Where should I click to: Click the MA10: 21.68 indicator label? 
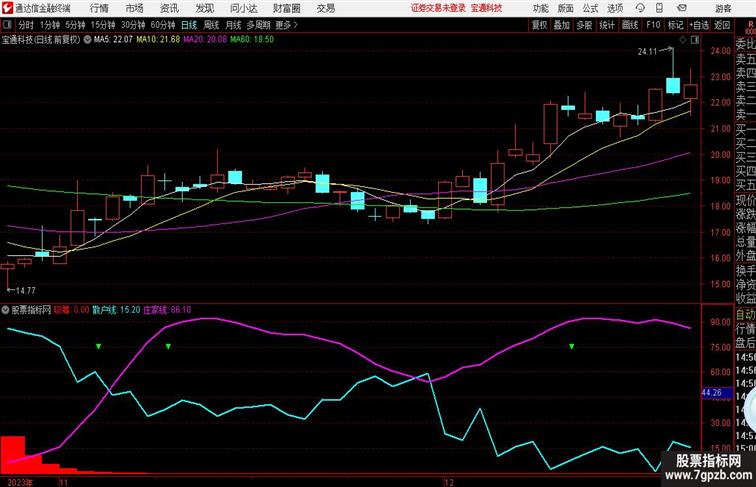pyautogui.click(x=159, y=40)
